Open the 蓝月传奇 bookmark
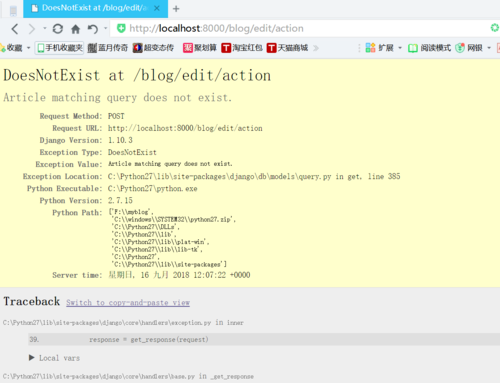 (108, 48)
